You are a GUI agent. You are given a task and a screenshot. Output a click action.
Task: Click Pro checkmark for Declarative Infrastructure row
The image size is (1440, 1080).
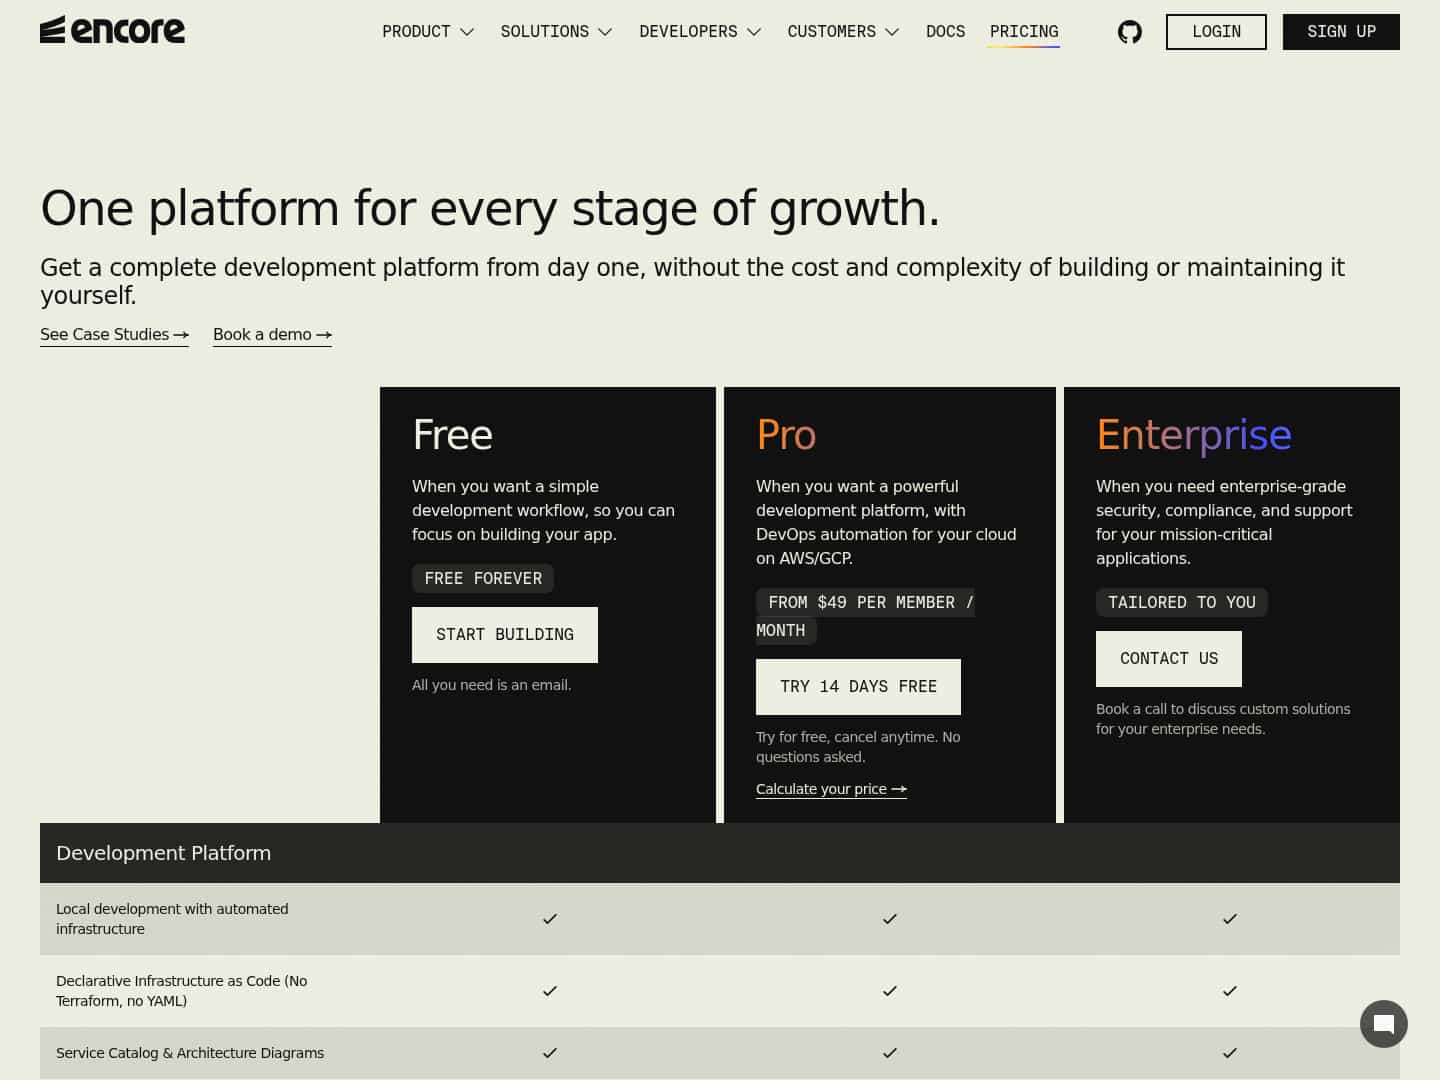[890, 991]
